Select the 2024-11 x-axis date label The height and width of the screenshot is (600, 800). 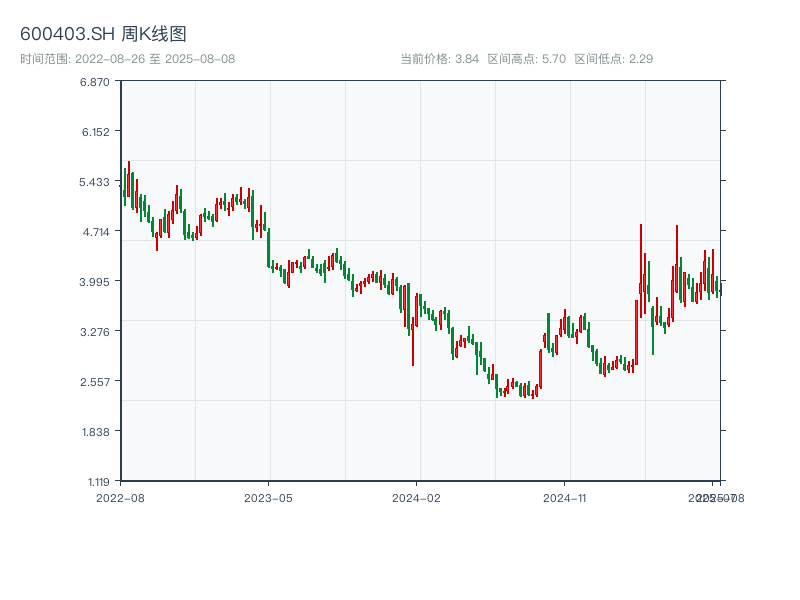[x=565, y=497]
